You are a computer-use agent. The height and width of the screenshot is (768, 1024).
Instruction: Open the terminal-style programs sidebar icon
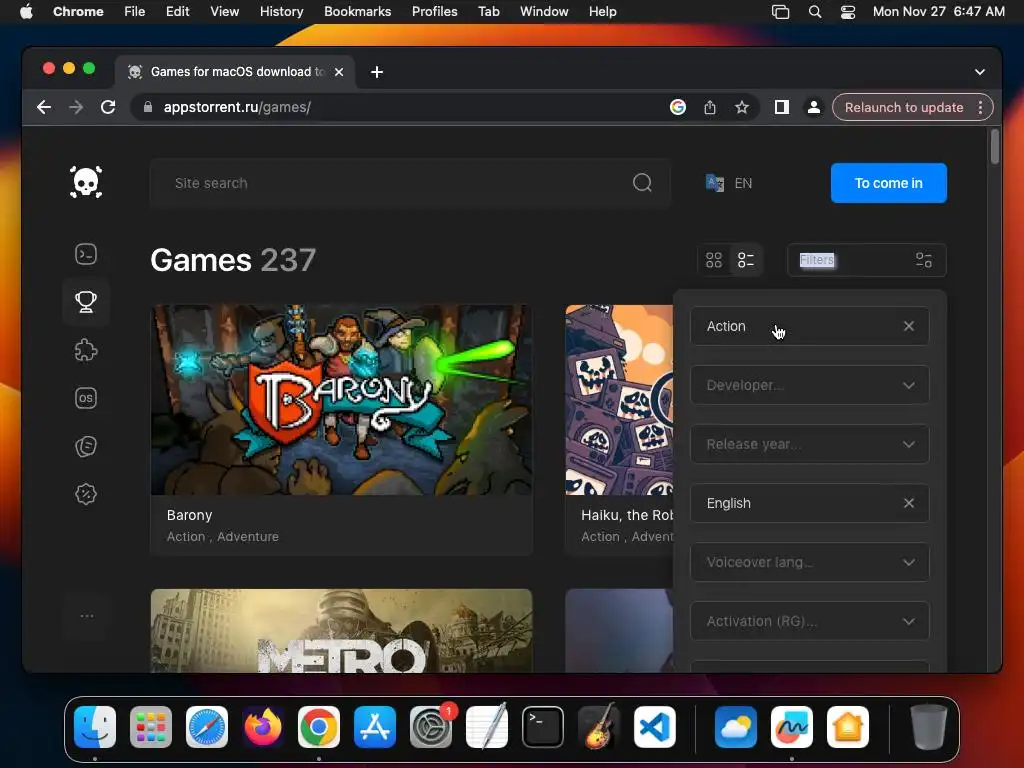point(86,254)
